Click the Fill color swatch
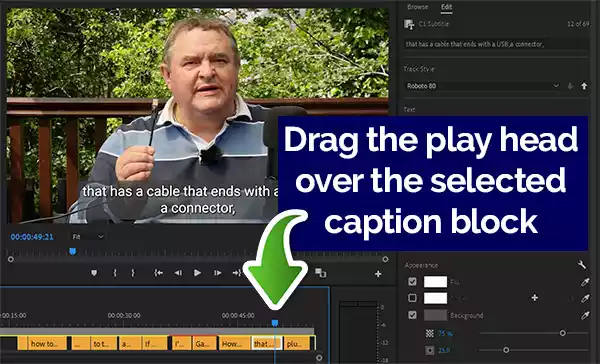 (x=435, y=282)
